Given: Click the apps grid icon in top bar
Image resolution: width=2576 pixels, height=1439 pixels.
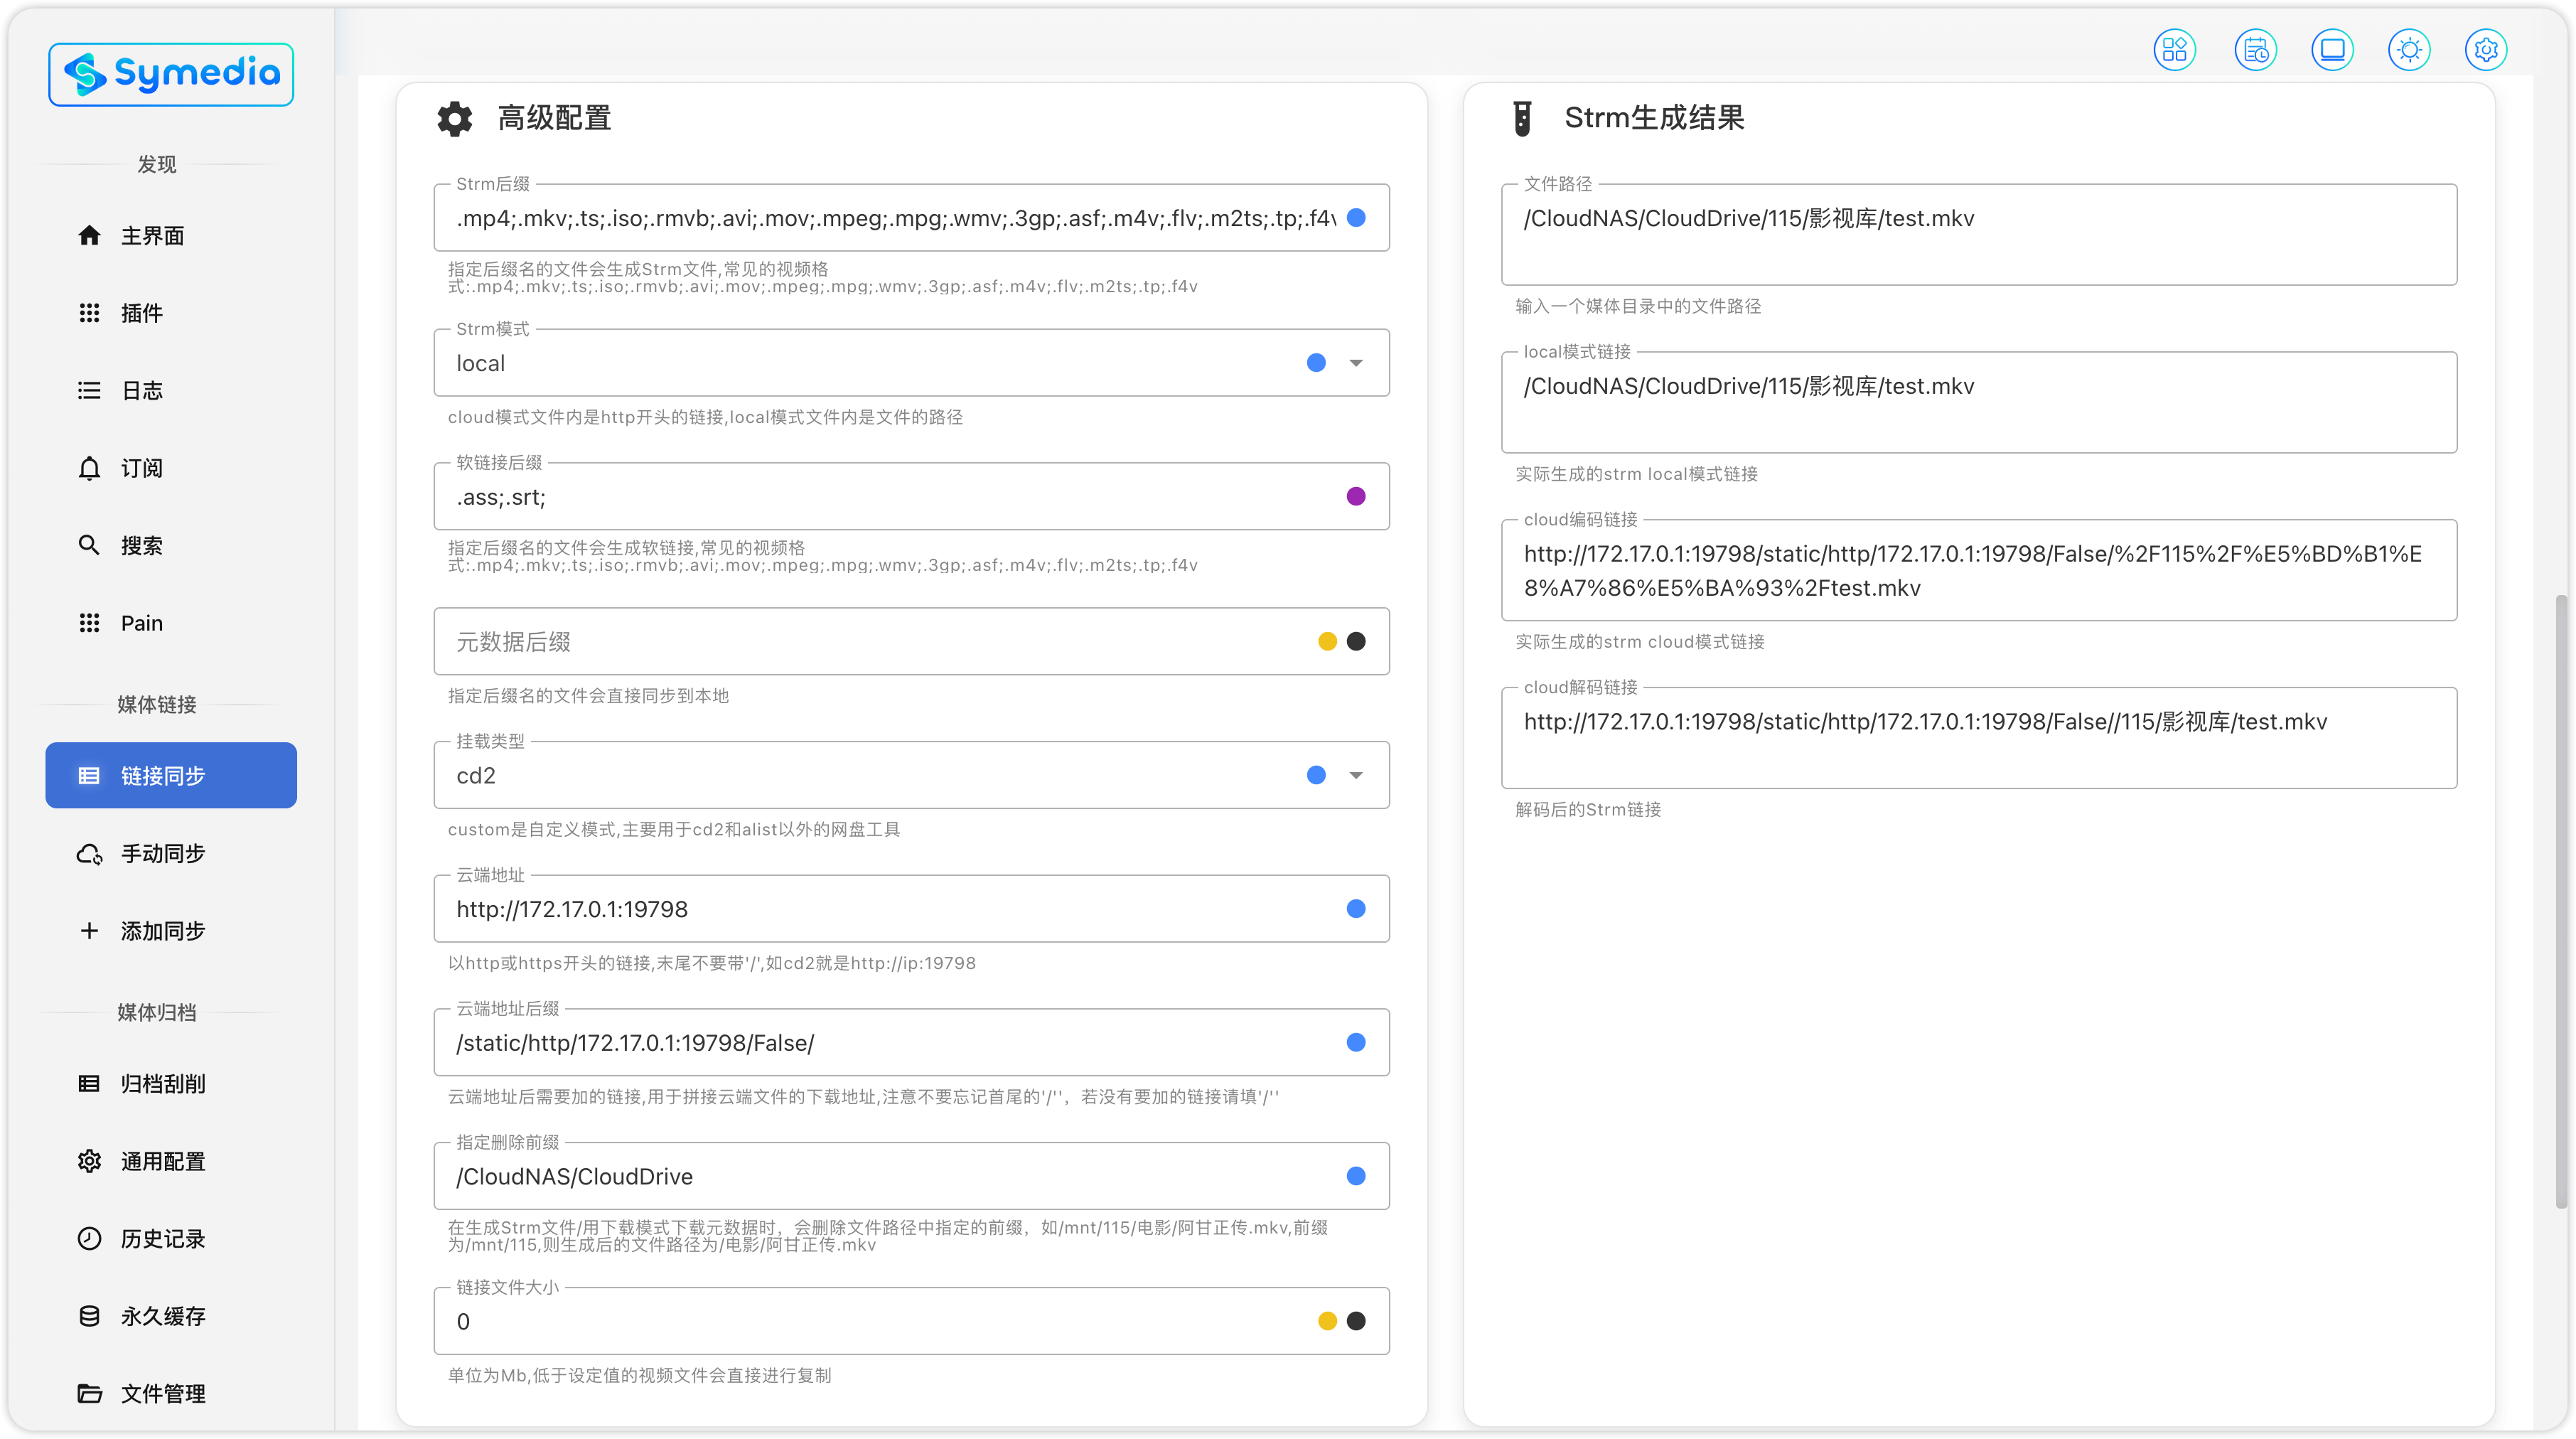Looking at the screenshot, I should pos(2174,50).
